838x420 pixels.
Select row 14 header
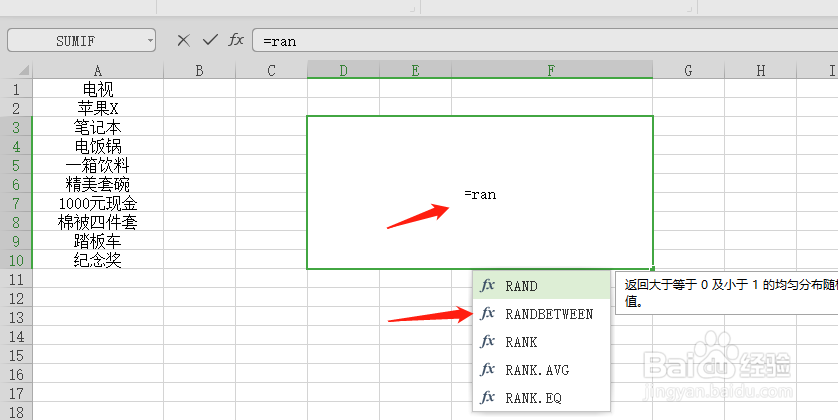point(16,337)
